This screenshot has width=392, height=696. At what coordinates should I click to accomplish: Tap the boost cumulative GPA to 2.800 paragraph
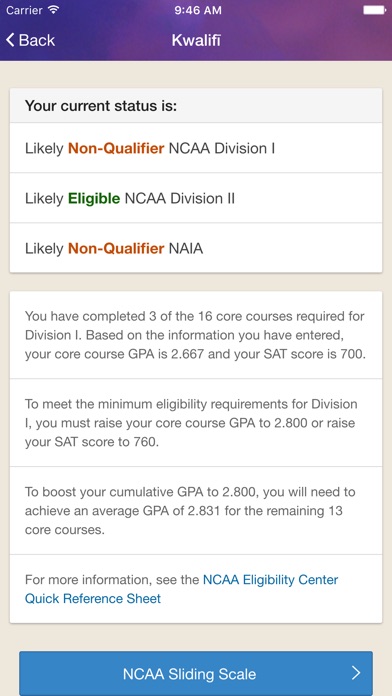(196, 510)
